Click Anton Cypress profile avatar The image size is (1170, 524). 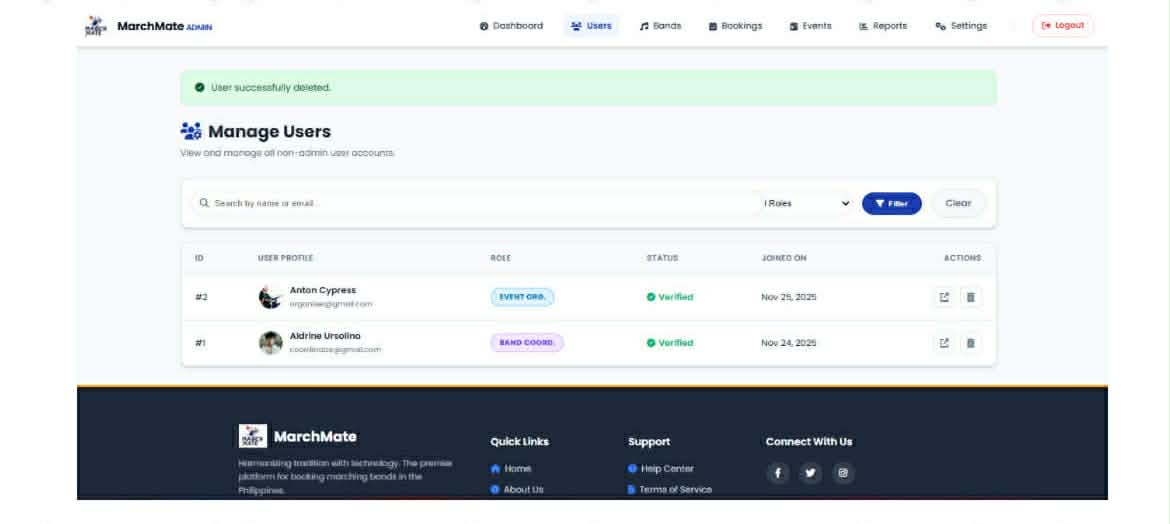click(x=270, y=297)
